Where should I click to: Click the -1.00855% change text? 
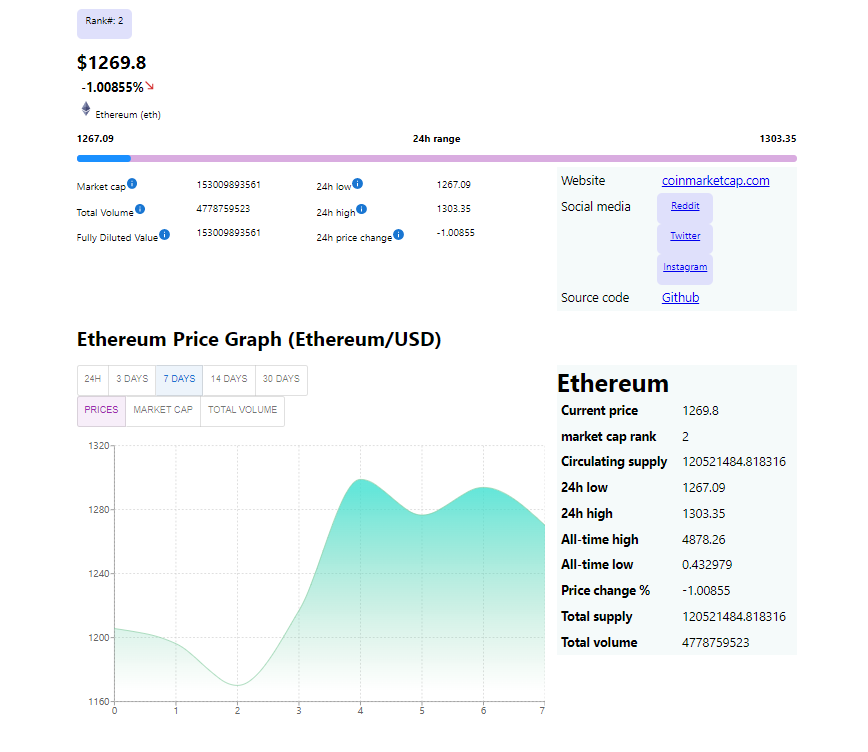click(112, 87)
